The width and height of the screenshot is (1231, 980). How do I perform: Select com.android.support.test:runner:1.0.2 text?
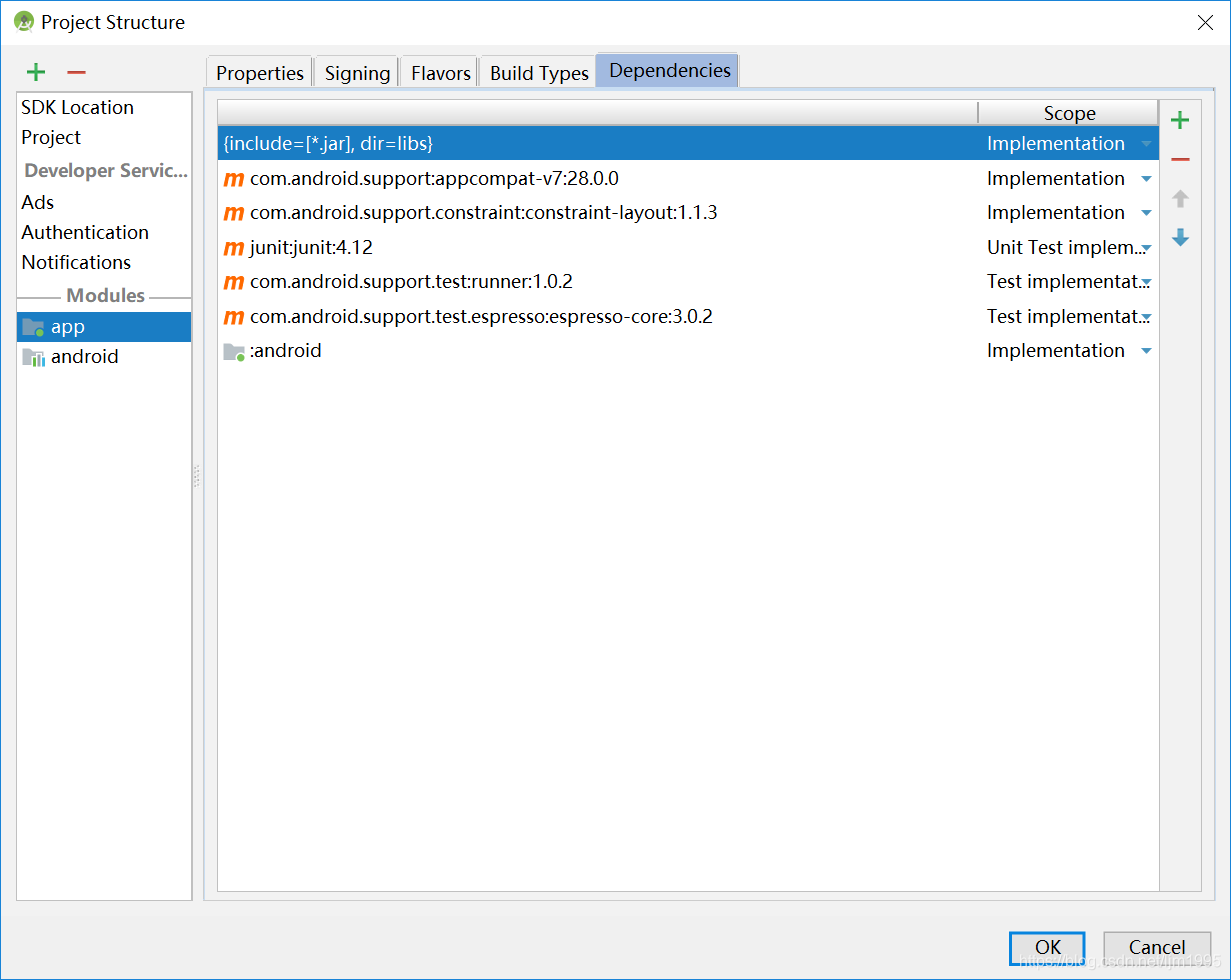411,282
